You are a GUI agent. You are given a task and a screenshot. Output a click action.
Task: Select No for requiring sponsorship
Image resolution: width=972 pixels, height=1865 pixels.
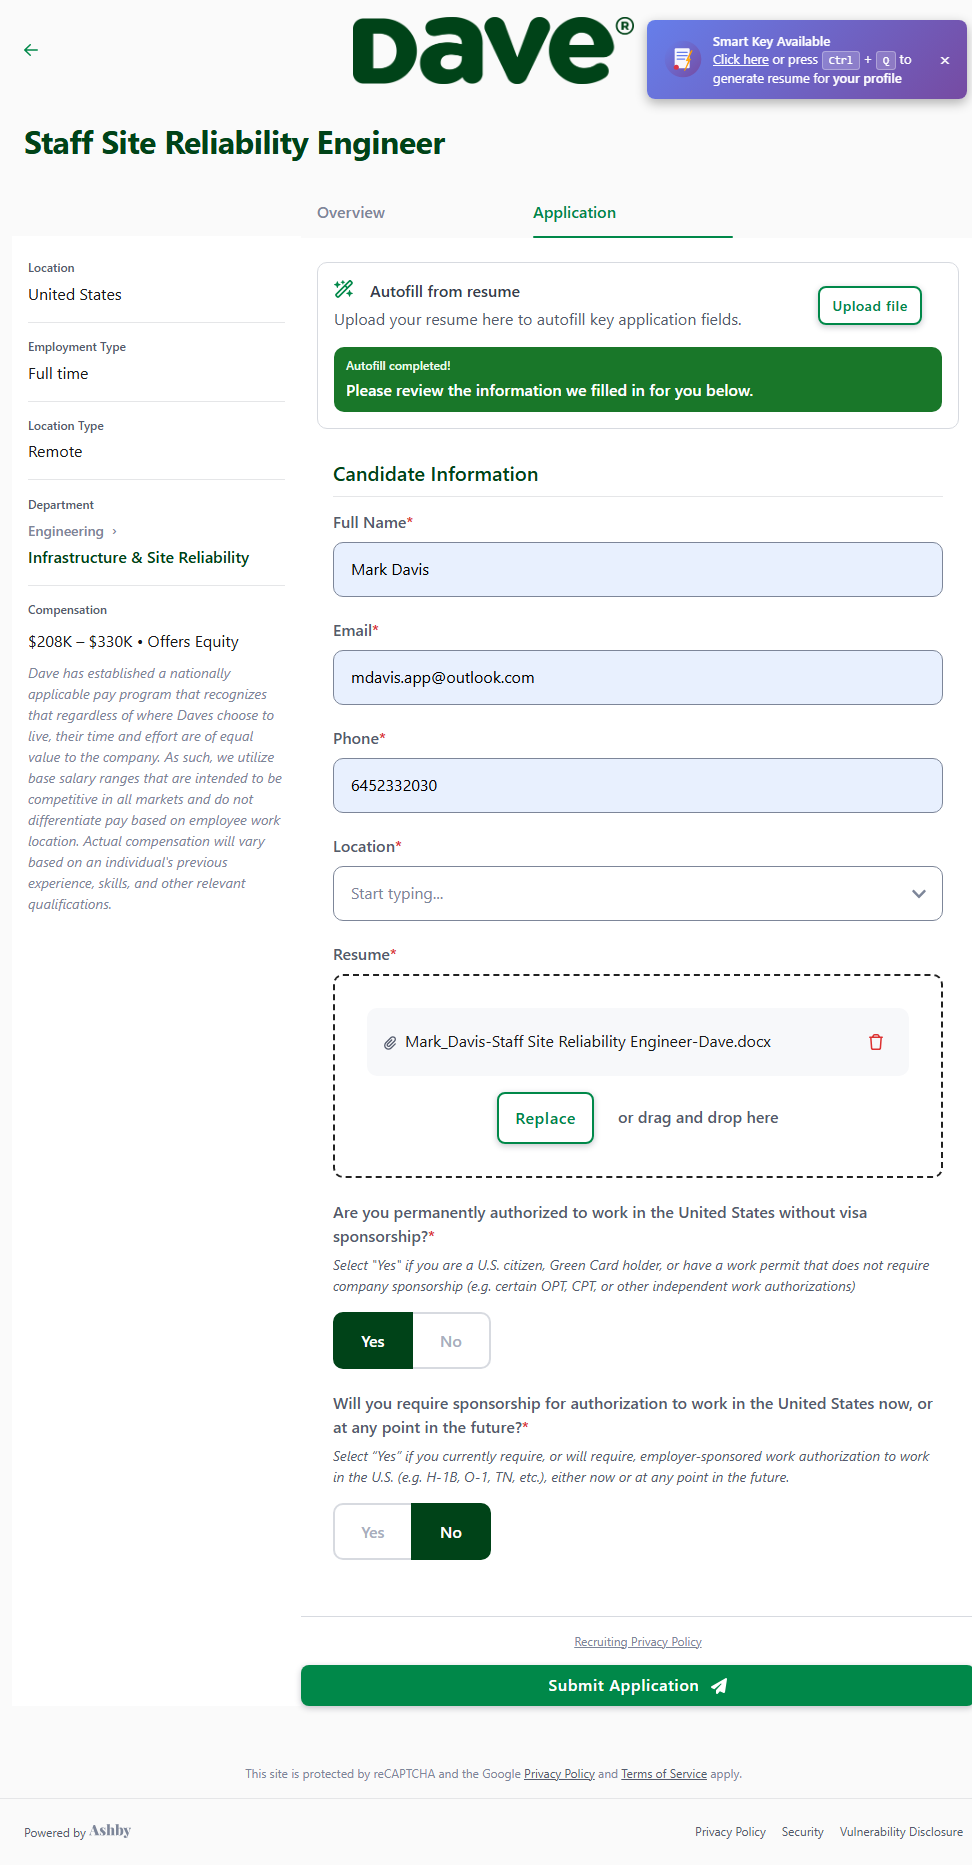click(x=451, y=1532)
